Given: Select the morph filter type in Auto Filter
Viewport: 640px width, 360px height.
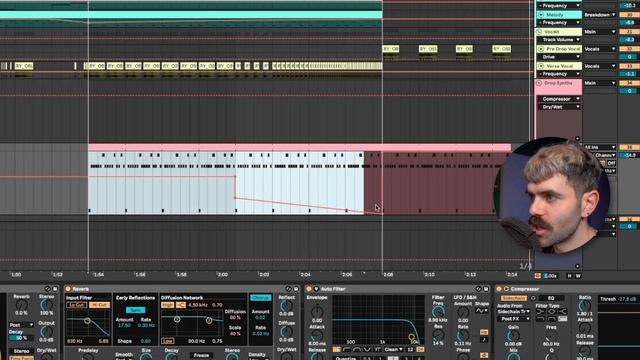Looking at the screenshot, I should point(377,349).
